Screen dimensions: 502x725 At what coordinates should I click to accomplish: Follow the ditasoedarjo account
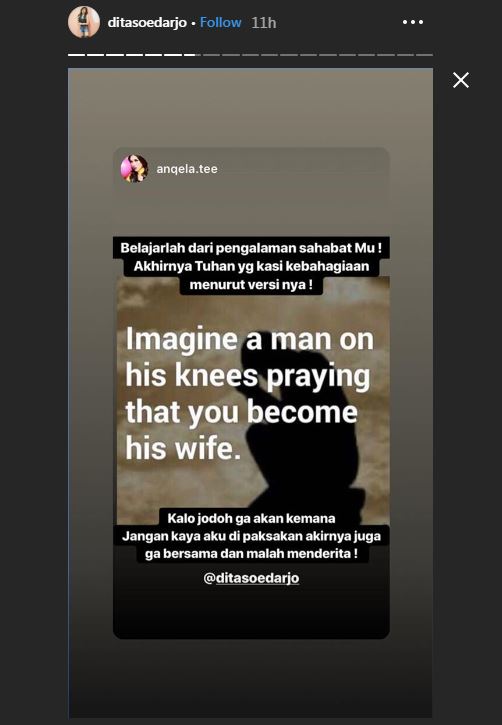(220, 22)
